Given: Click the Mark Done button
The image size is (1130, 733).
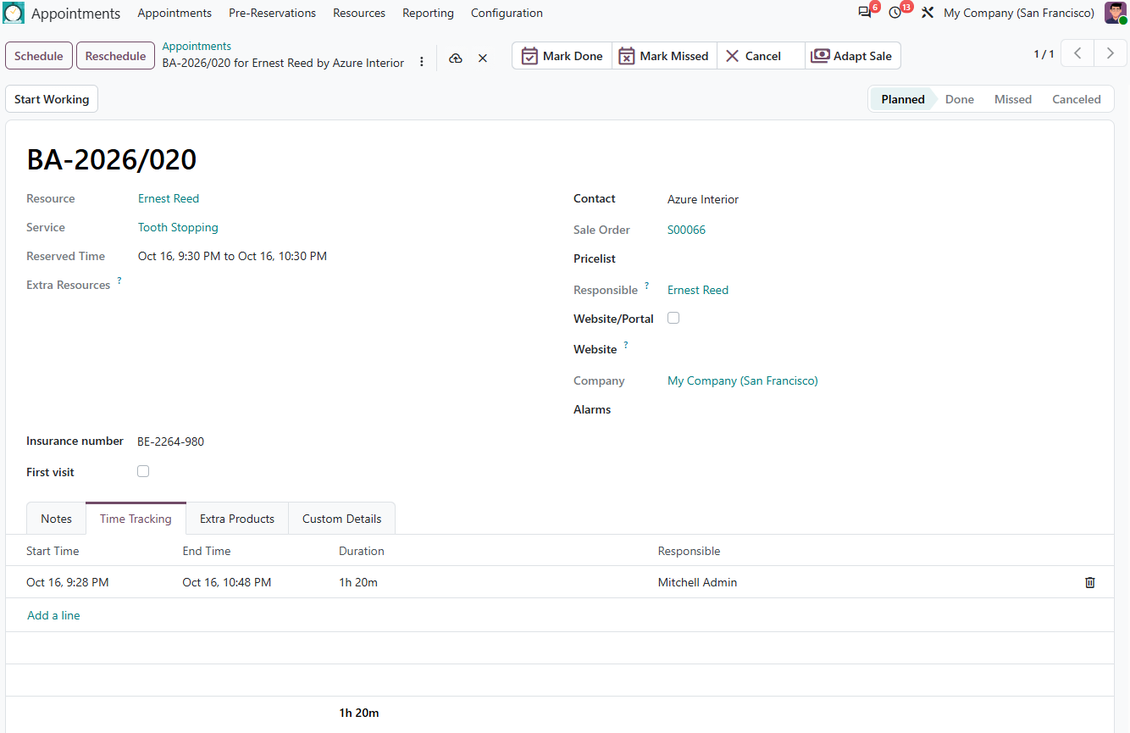Looking at the screenshot, I should pyautogui.click(x=562, y=55).
